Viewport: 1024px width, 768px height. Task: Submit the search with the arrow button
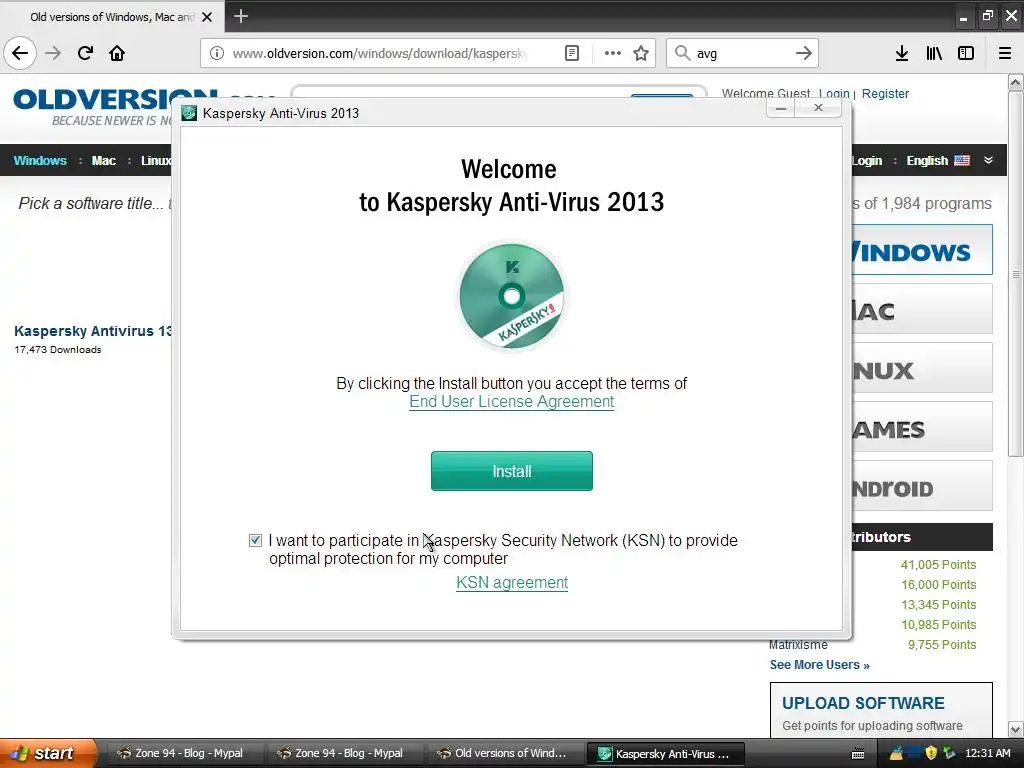coord(804,53)
